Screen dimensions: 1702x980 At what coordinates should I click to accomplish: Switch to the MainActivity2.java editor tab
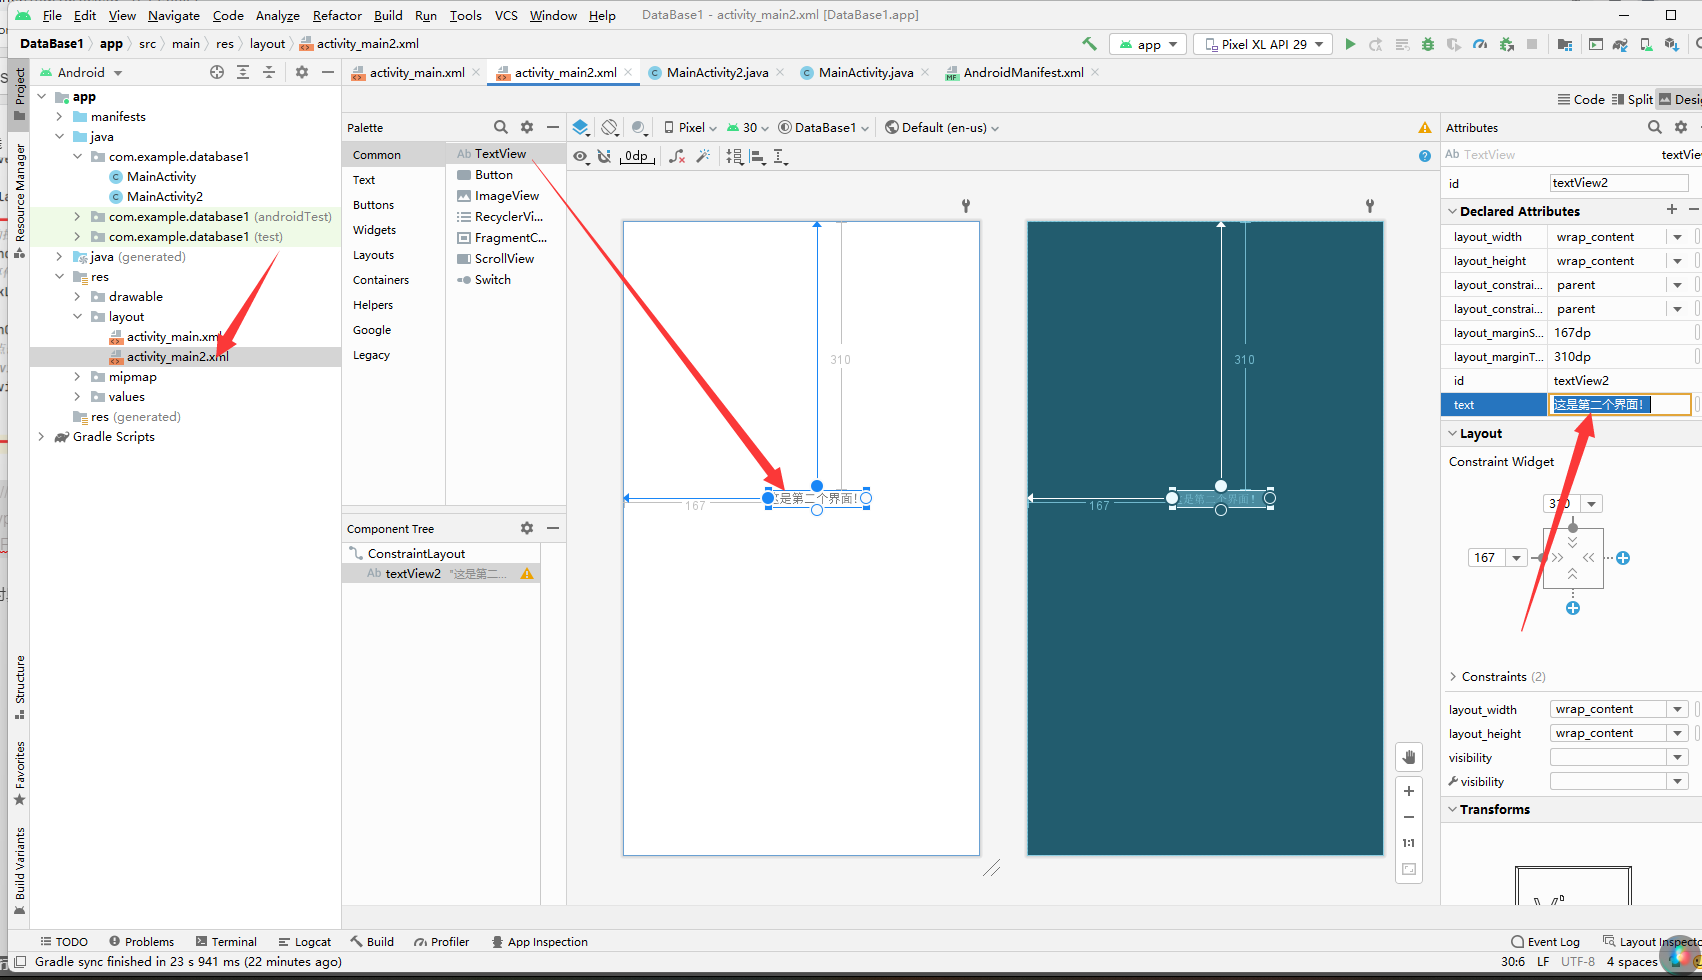pos(715,72)
